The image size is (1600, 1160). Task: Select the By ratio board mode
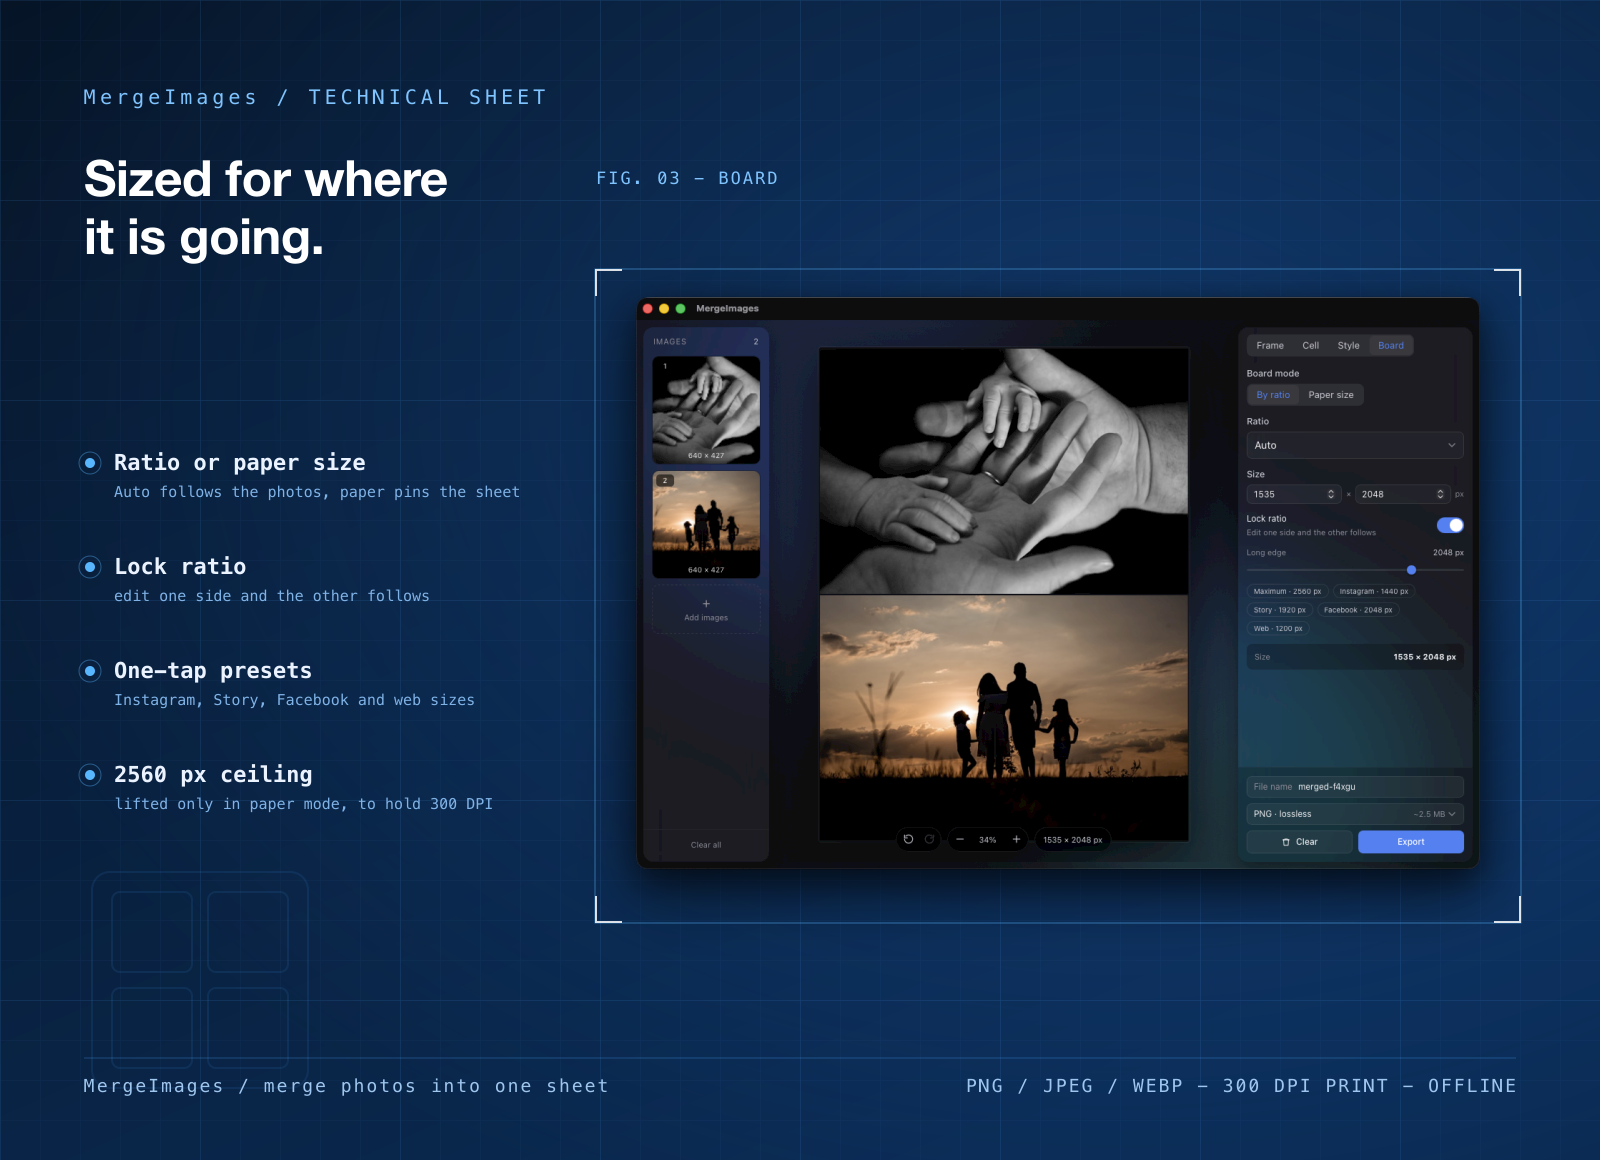coord(1273,394)
